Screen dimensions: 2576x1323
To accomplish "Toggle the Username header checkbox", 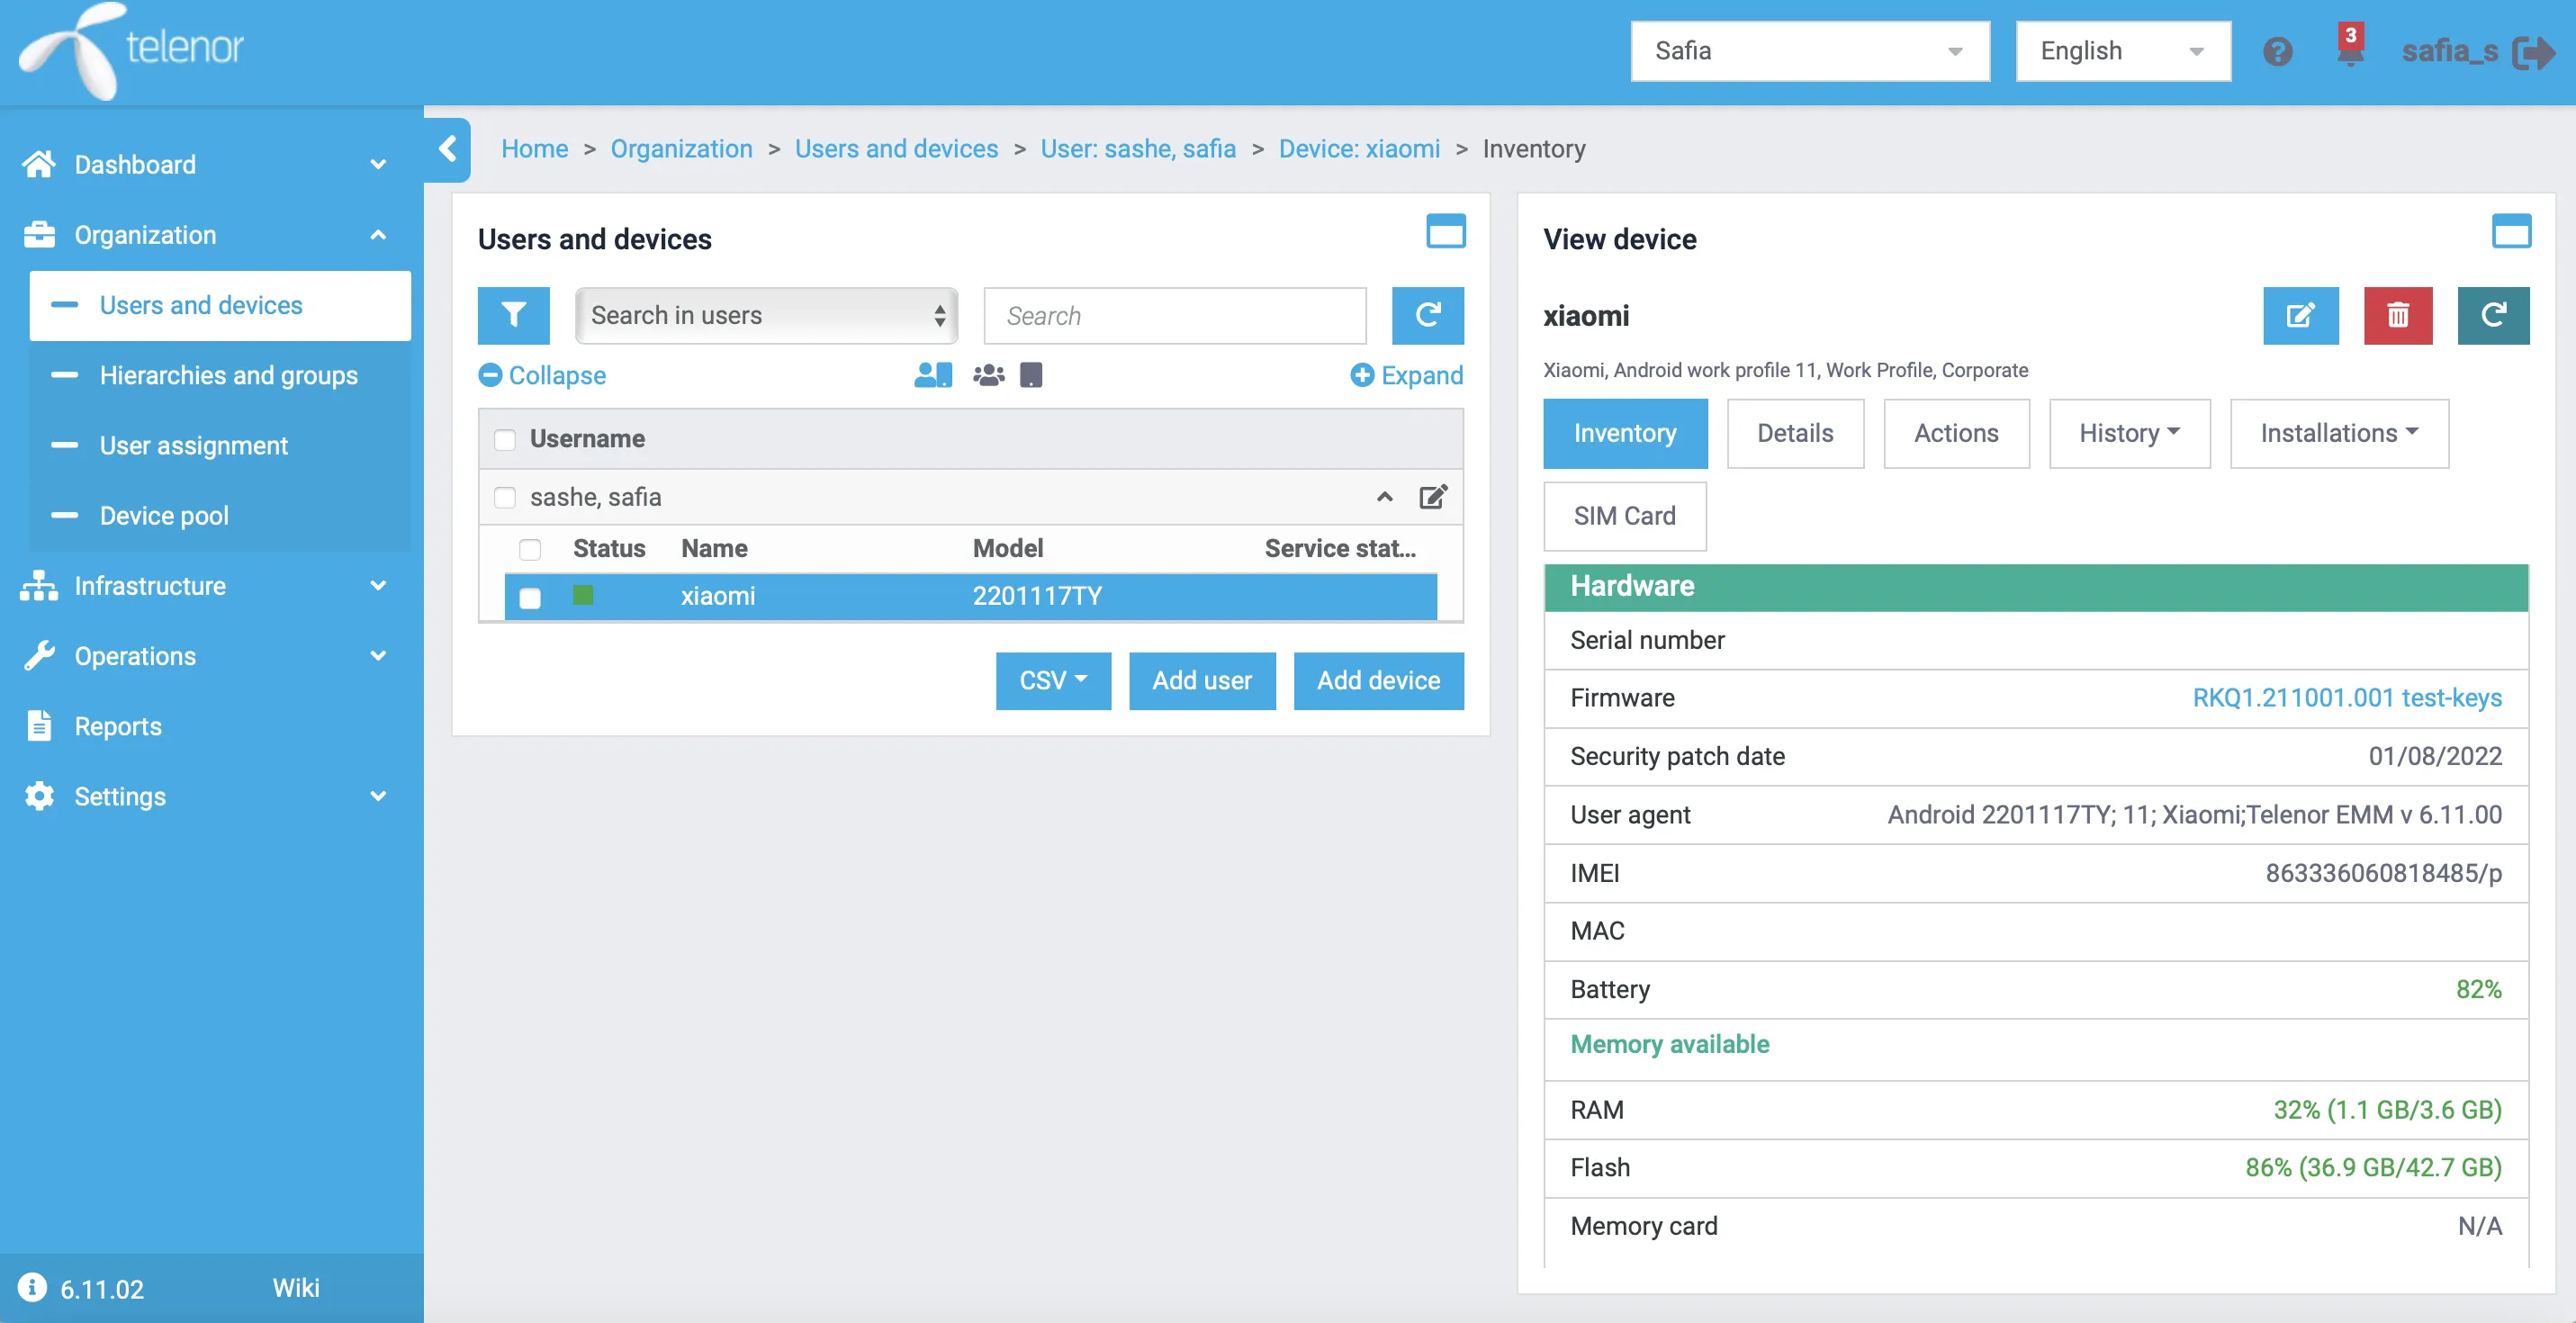I will (x=505, y=439).
